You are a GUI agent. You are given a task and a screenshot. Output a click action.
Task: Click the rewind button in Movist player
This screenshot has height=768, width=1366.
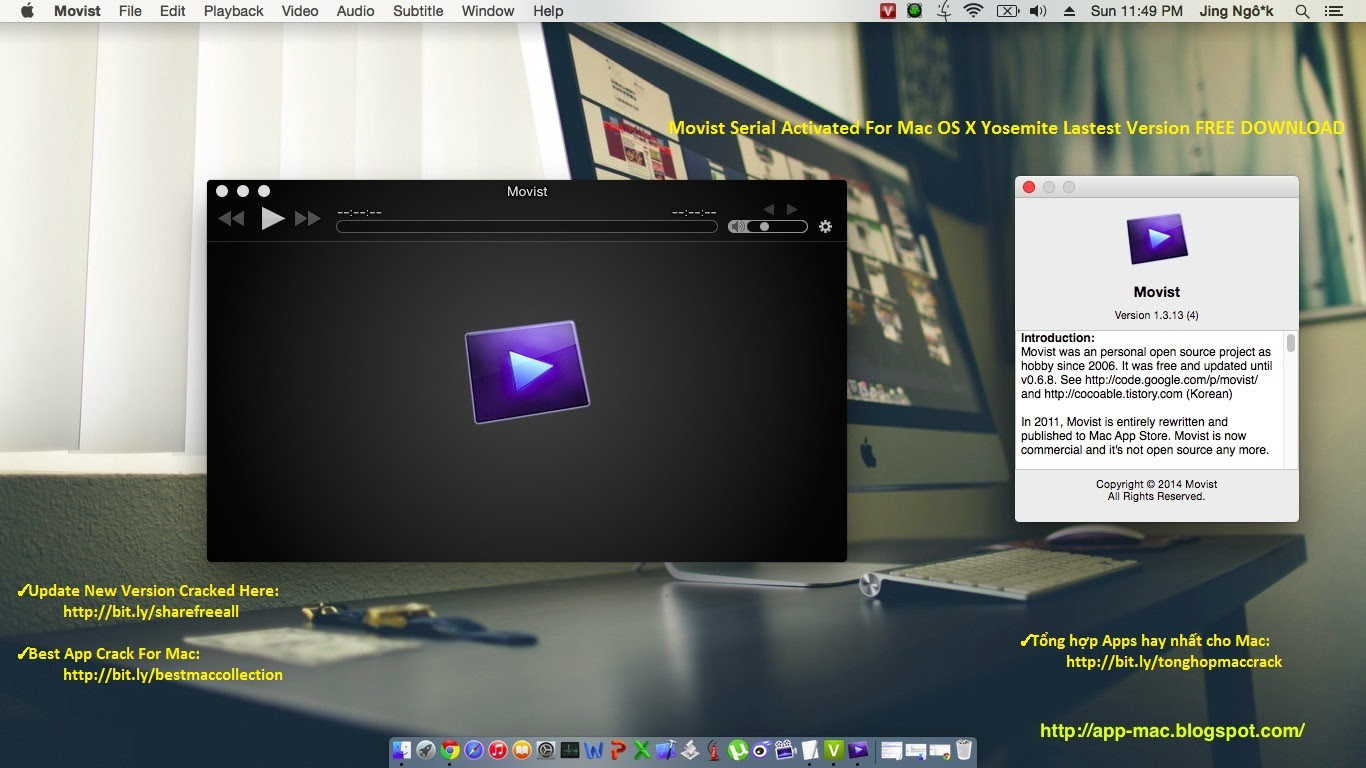pos(231,219)
